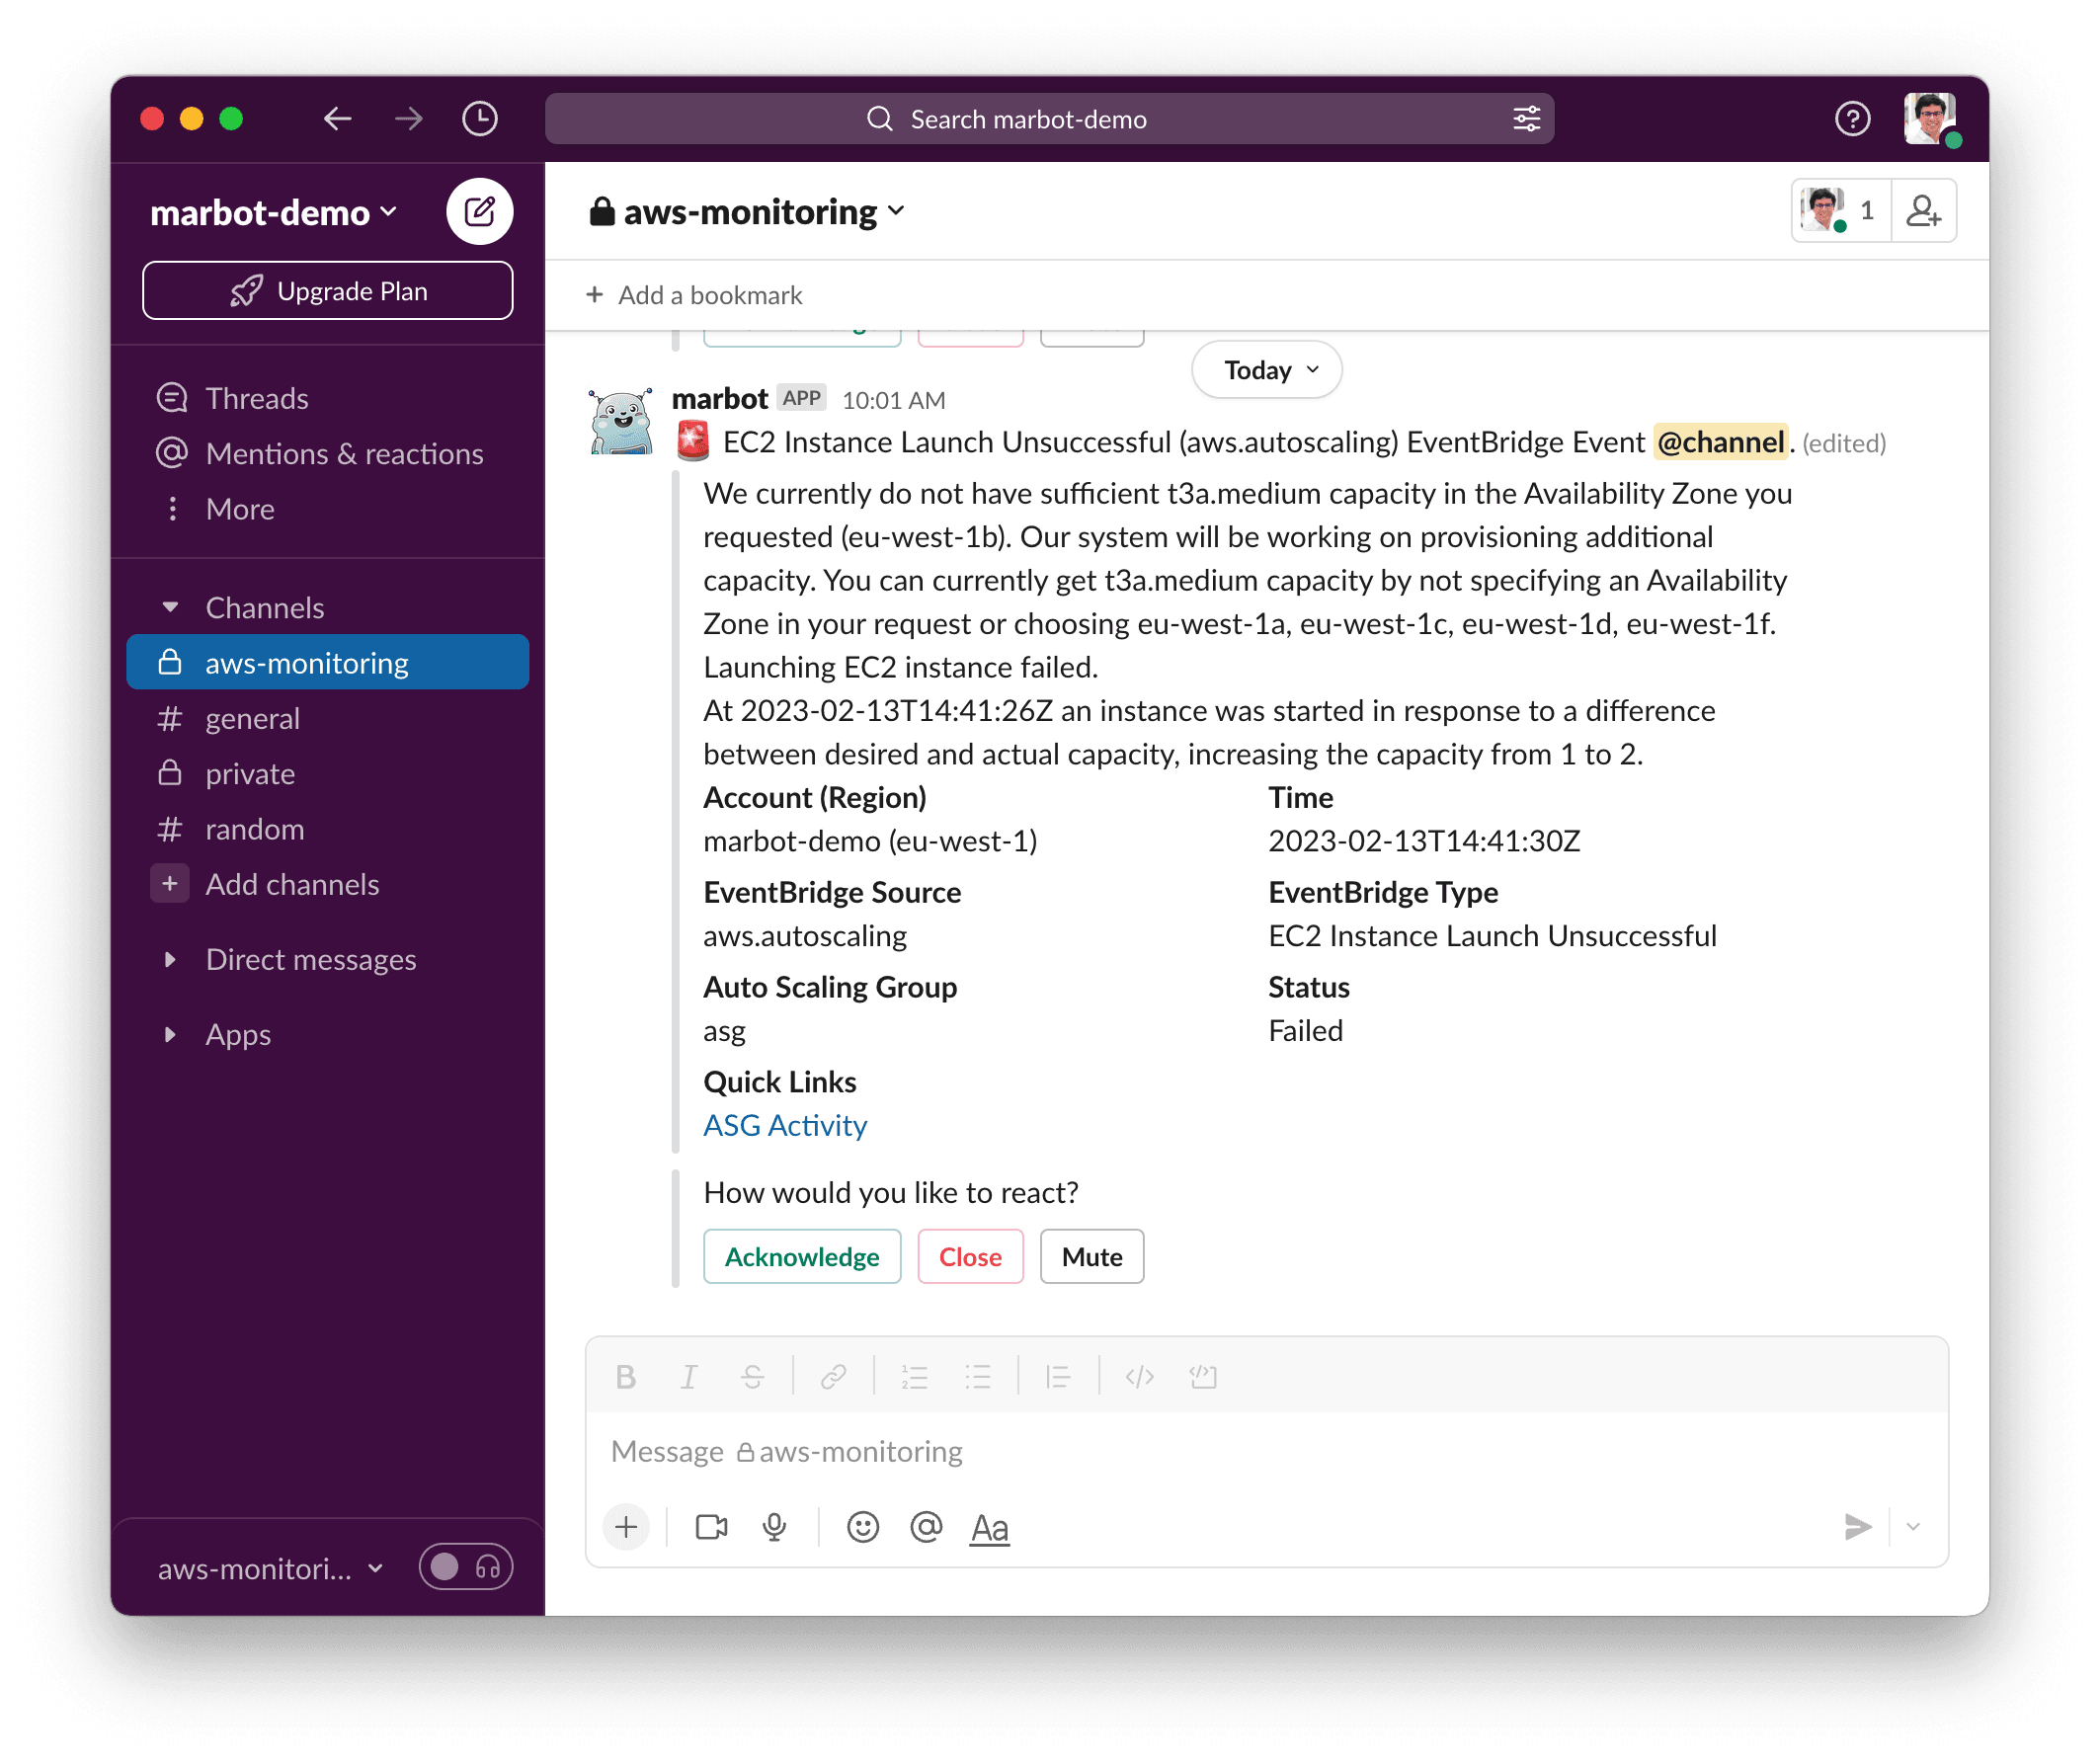Compose a new message with pencil icon
The image size is (2100, 1762).
(479, 211)
